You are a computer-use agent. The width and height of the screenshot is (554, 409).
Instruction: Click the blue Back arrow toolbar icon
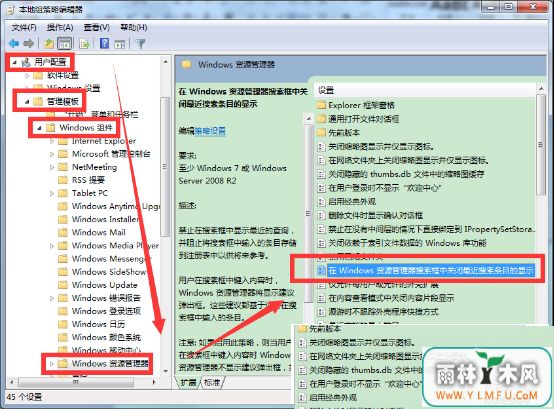point(14,43)
